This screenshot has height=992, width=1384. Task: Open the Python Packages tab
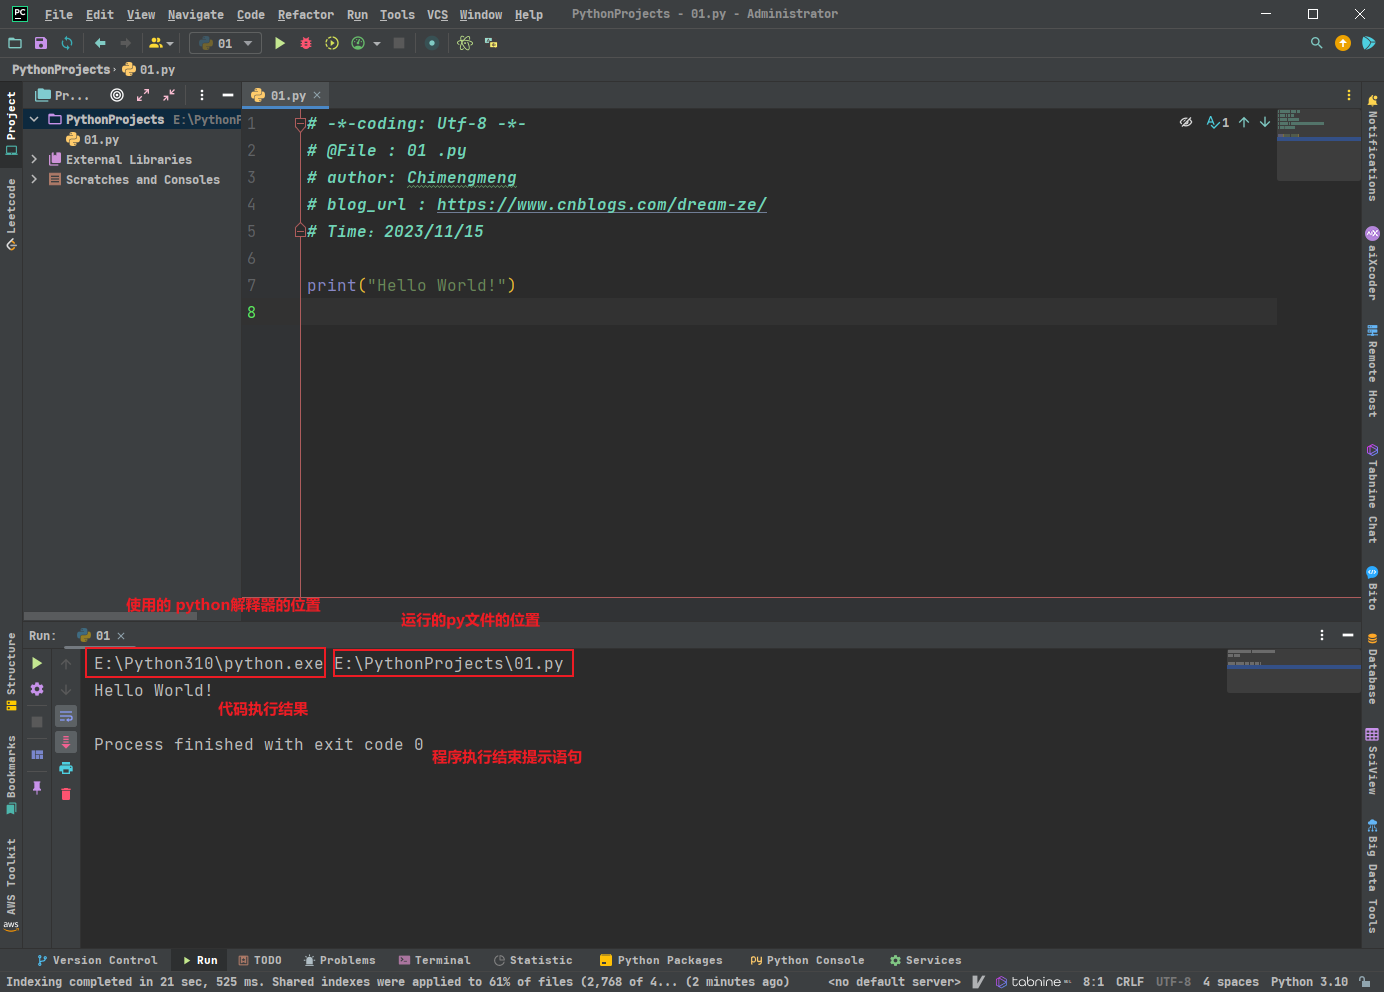coord(661,960)
